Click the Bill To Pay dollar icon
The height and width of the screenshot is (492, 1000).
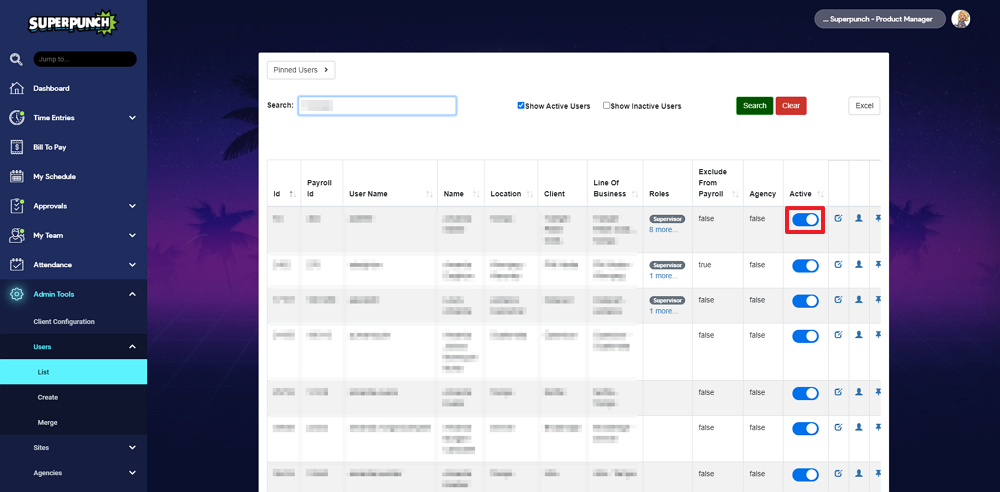coord(17,147)
